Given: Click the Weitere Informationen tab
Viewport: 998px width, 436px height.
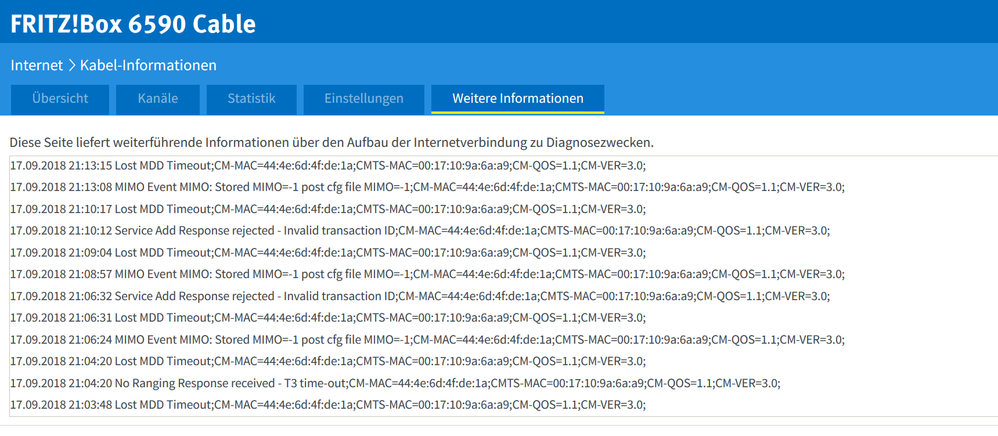Looking at the screenshot, I should [x=517, y=99].
